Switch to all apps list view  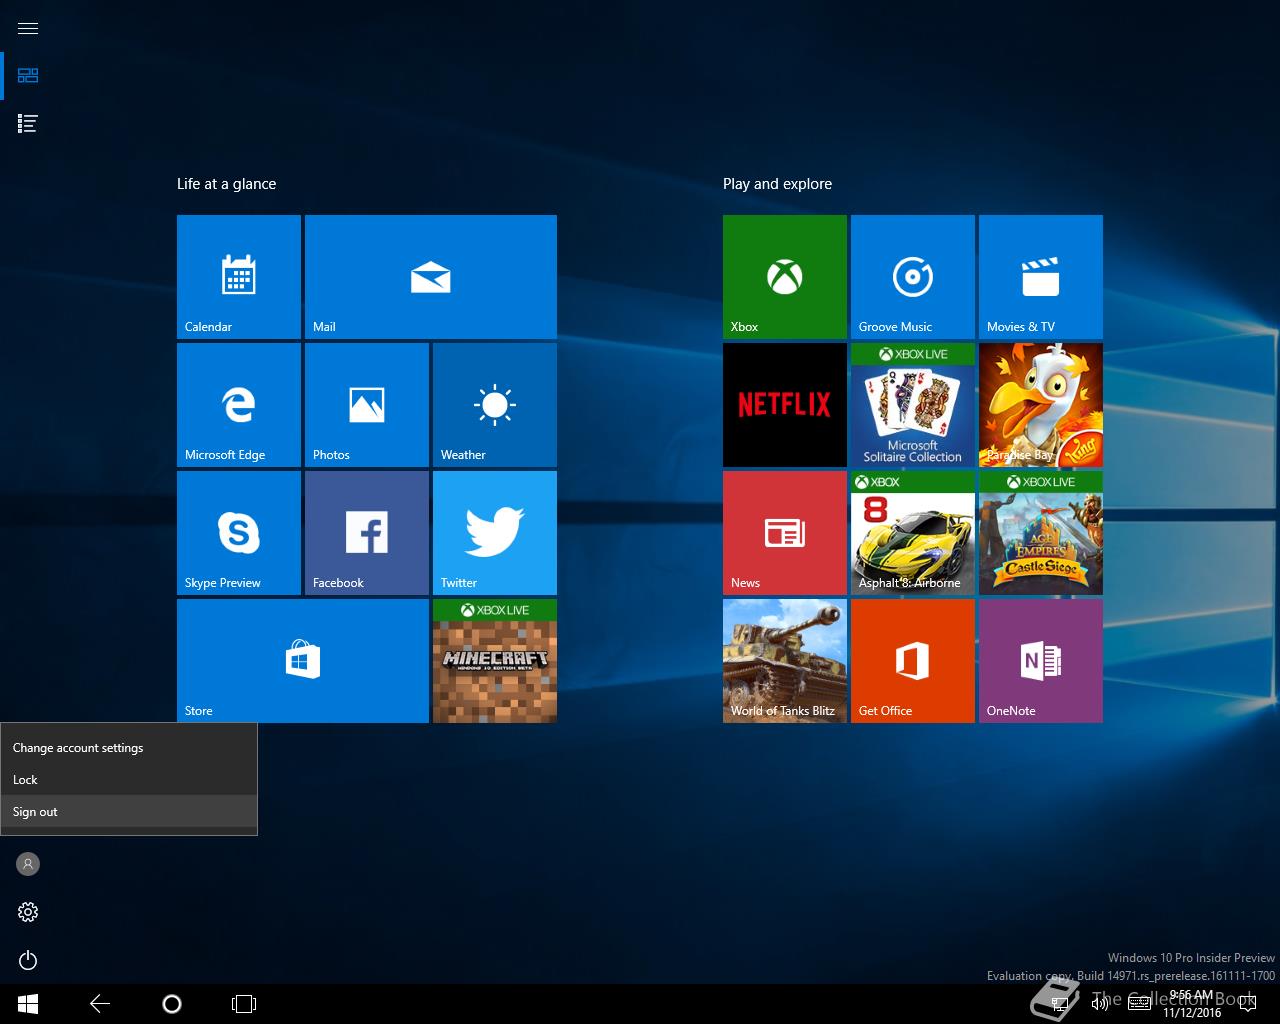(x=28, y=124)
